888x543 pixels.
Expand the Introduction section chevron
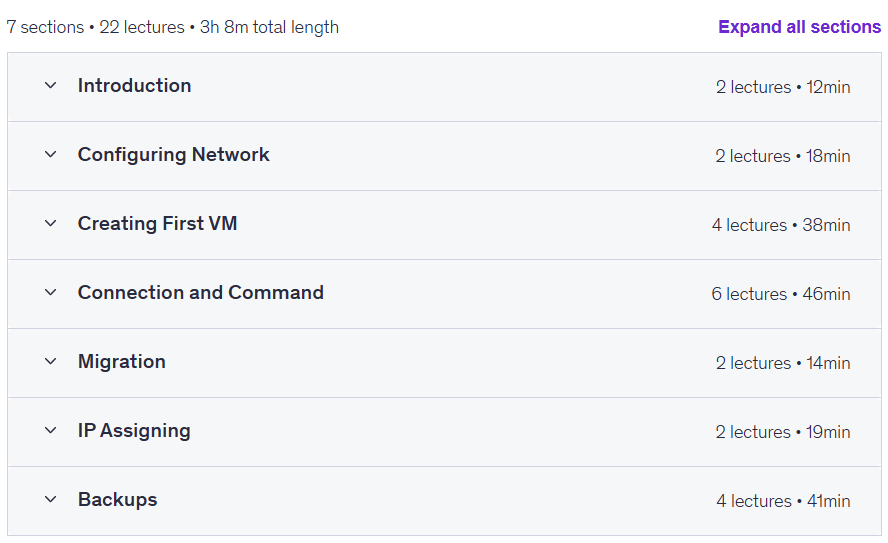[x=50, y=85]
